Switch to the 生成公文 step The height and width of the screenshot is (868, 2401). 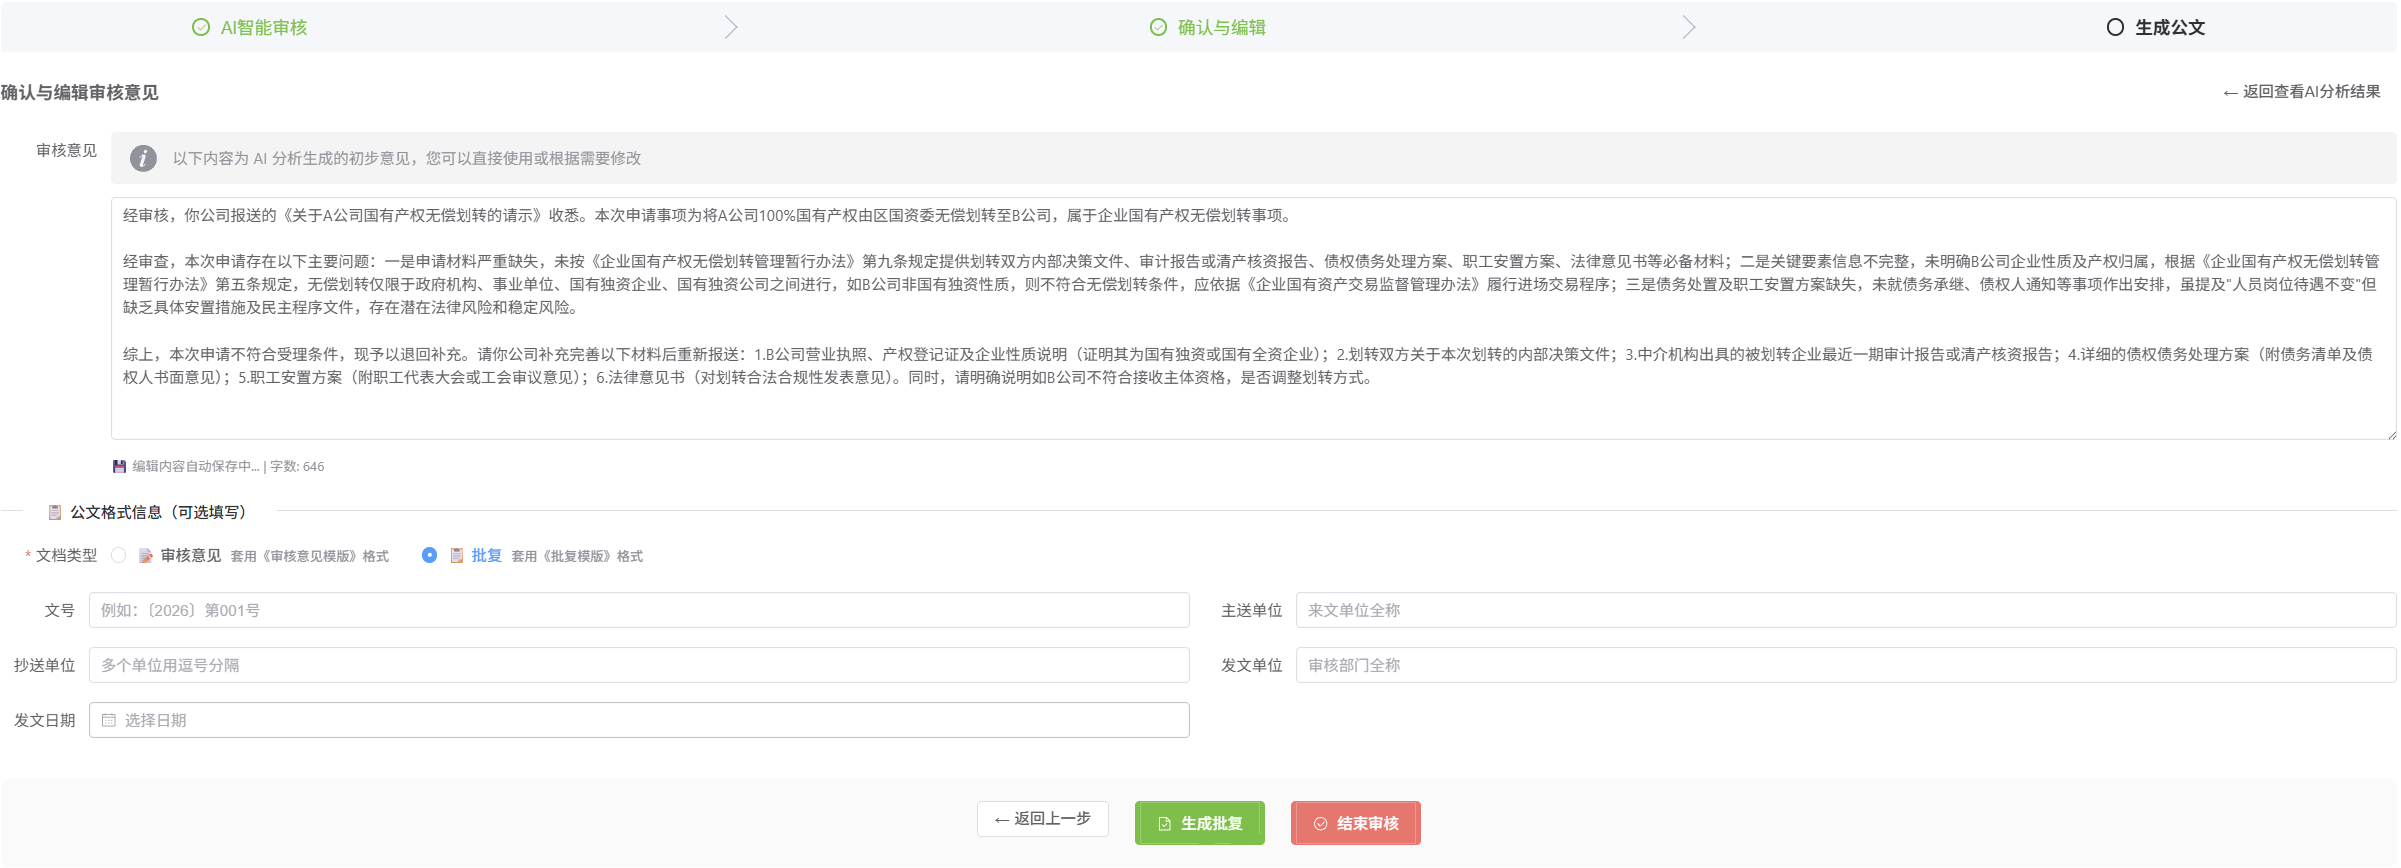pyautogui.click(x=2169, y=27)
